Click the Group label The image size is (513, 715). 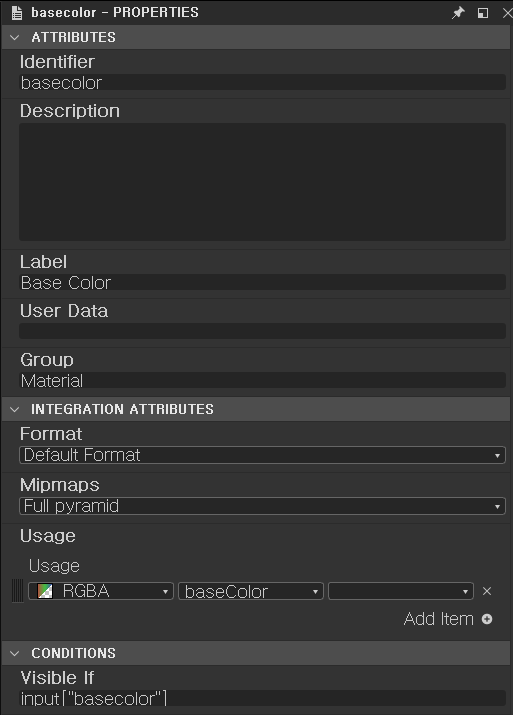pyautogui.click(x=47, y=360)
